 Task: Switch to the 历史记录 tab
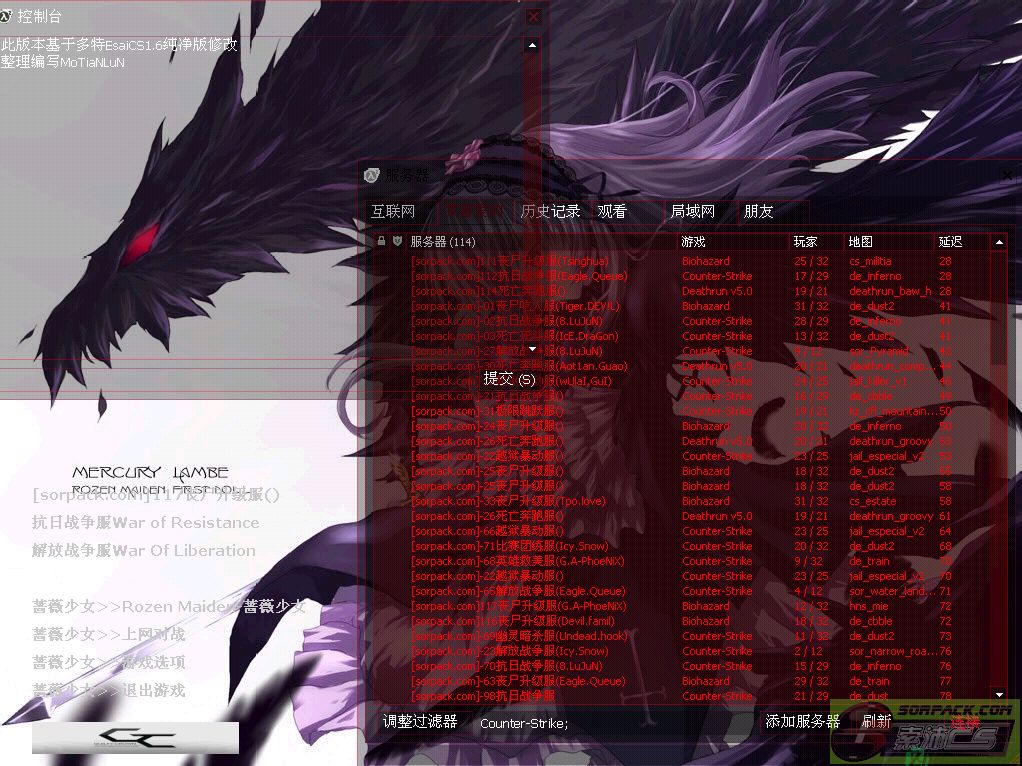pos(550,211)
